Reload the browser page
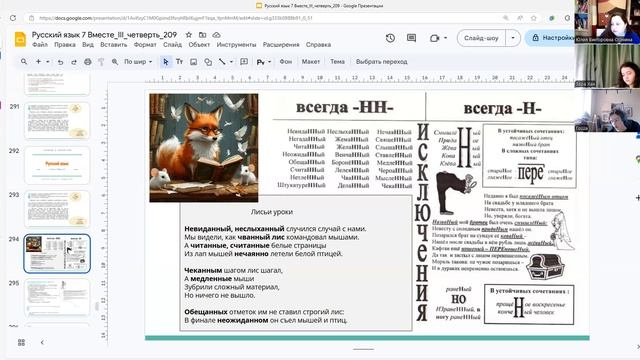 tap(13, 18)
